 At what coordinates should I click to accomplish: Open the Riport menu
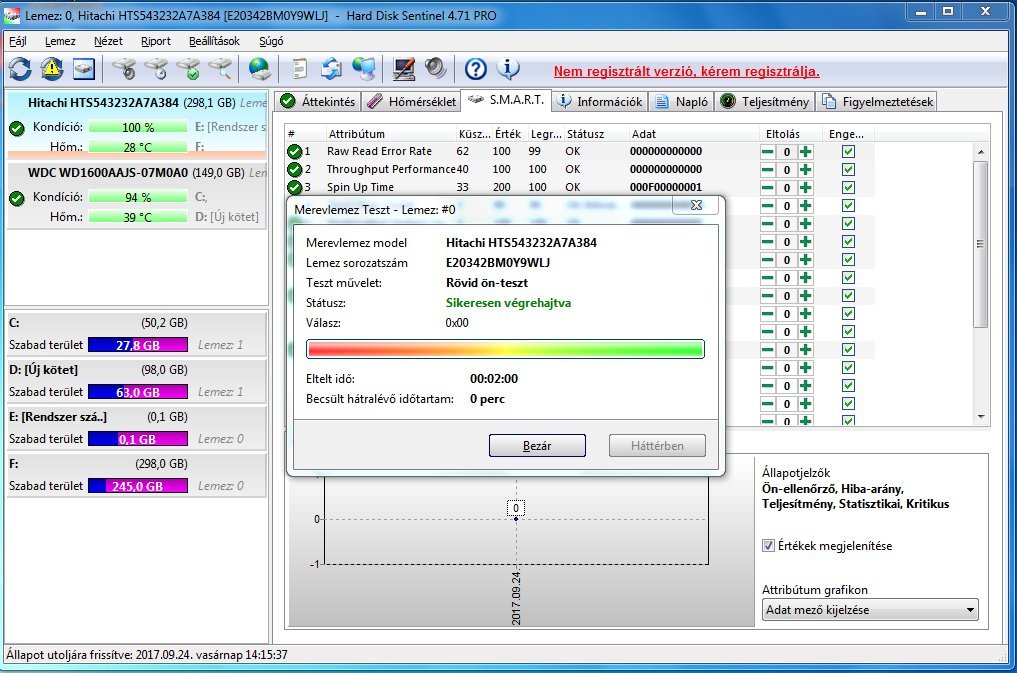(x=156, y=41)
